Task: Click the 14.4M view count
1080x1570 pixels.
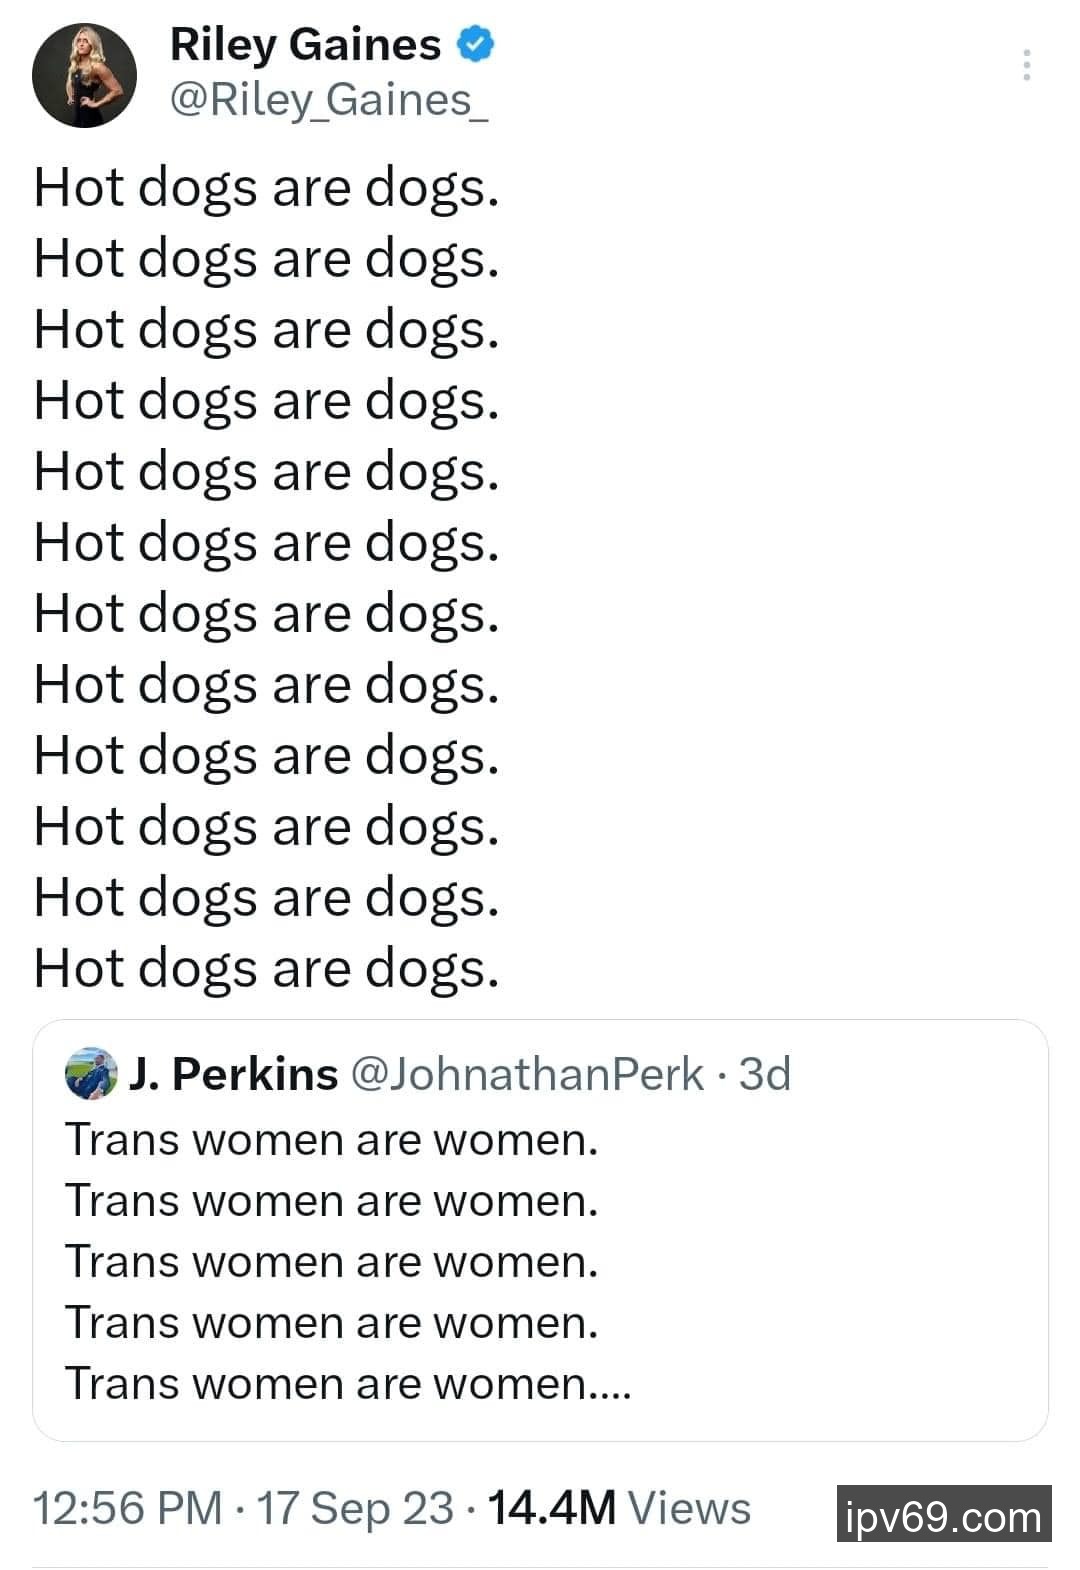Action: click(550, 1508)
